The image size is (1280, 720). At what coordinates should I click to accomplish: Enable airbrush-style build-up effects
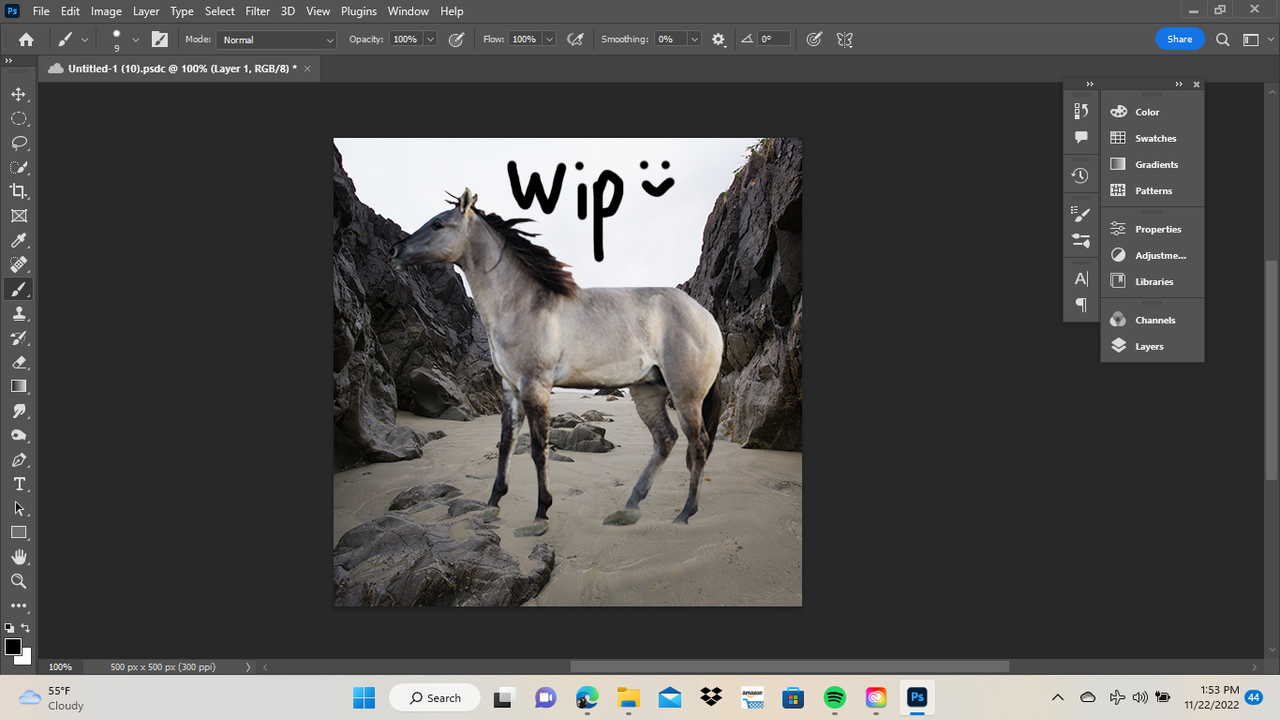point(575,39)
